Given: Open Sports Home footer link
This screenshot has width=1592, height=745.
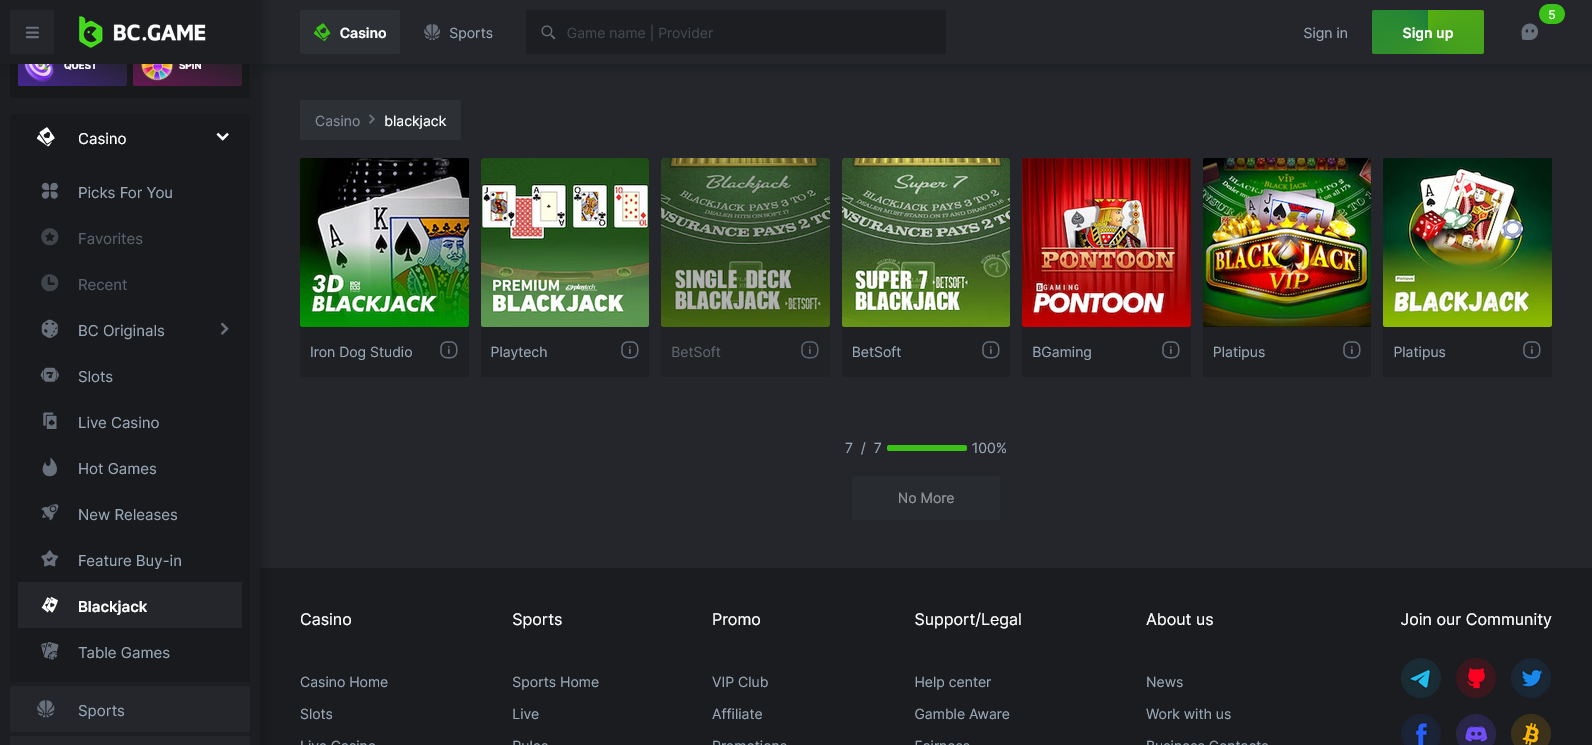Looking at the screenshot, I should pyautogui.click(x=555, y=682).
